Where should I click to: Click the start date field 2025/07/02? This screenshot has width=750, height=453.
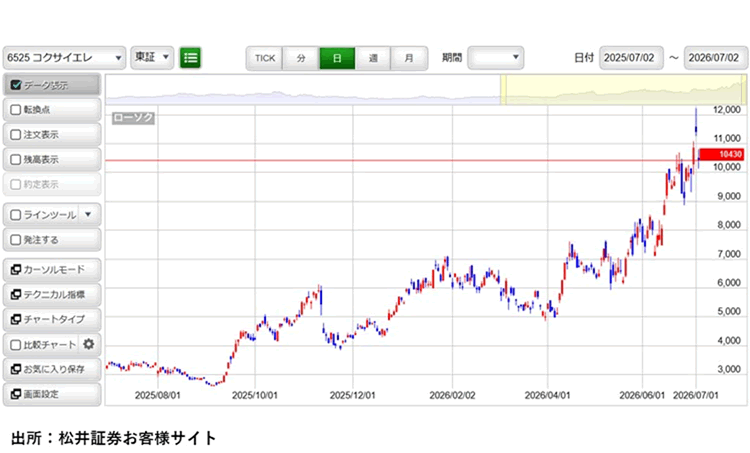(x=631, y=58)
